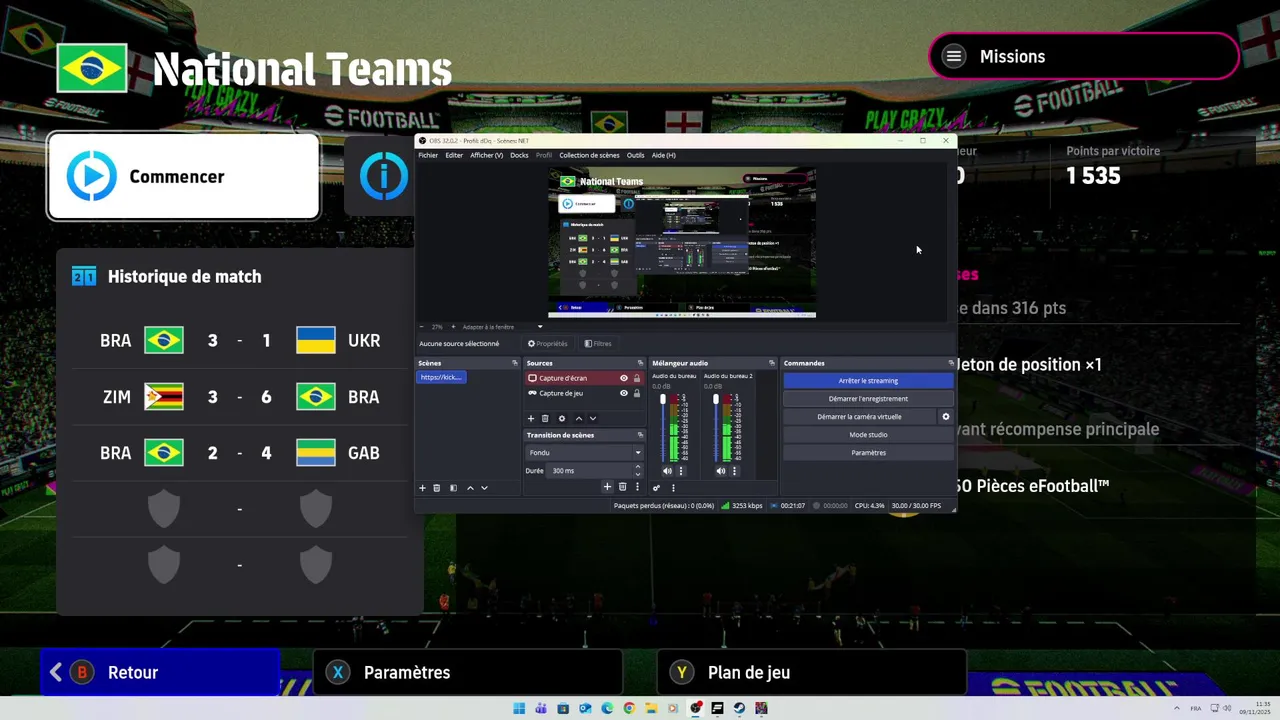Click Arrêter le streaming button
The width and height of the screenshot is (1280, 720).
tap(868, 381)
